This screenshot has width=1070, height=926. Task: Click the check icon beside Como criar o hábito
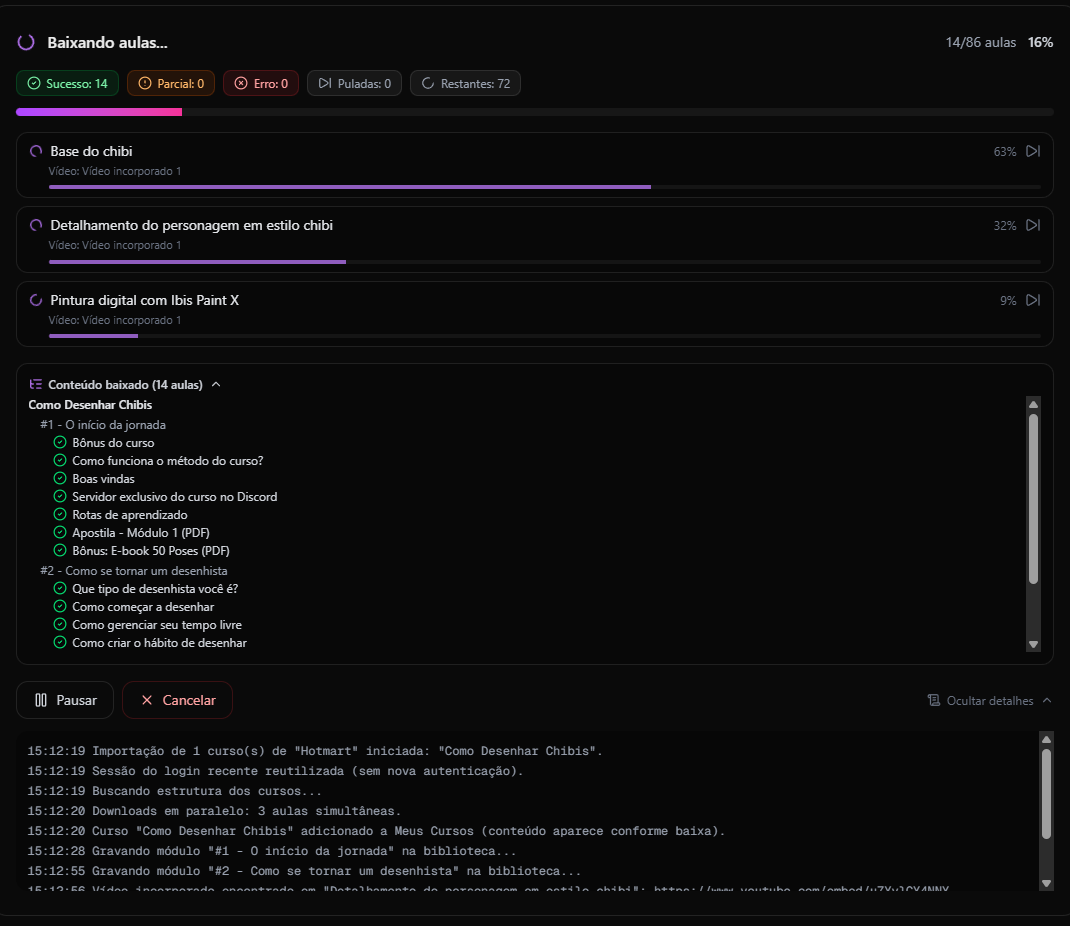coord(60,643)
